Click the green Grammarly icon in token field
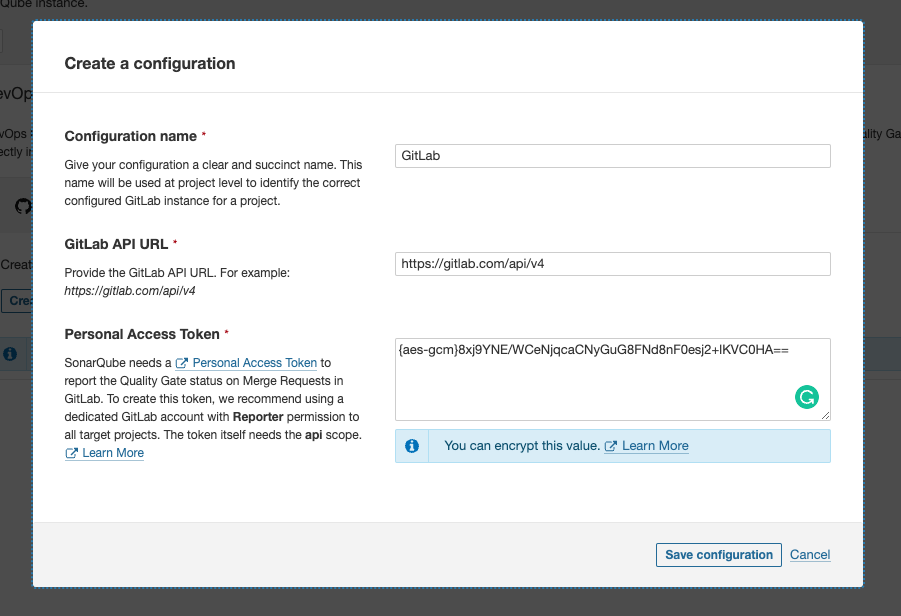 pyautogui.click(x=806, y=397)
